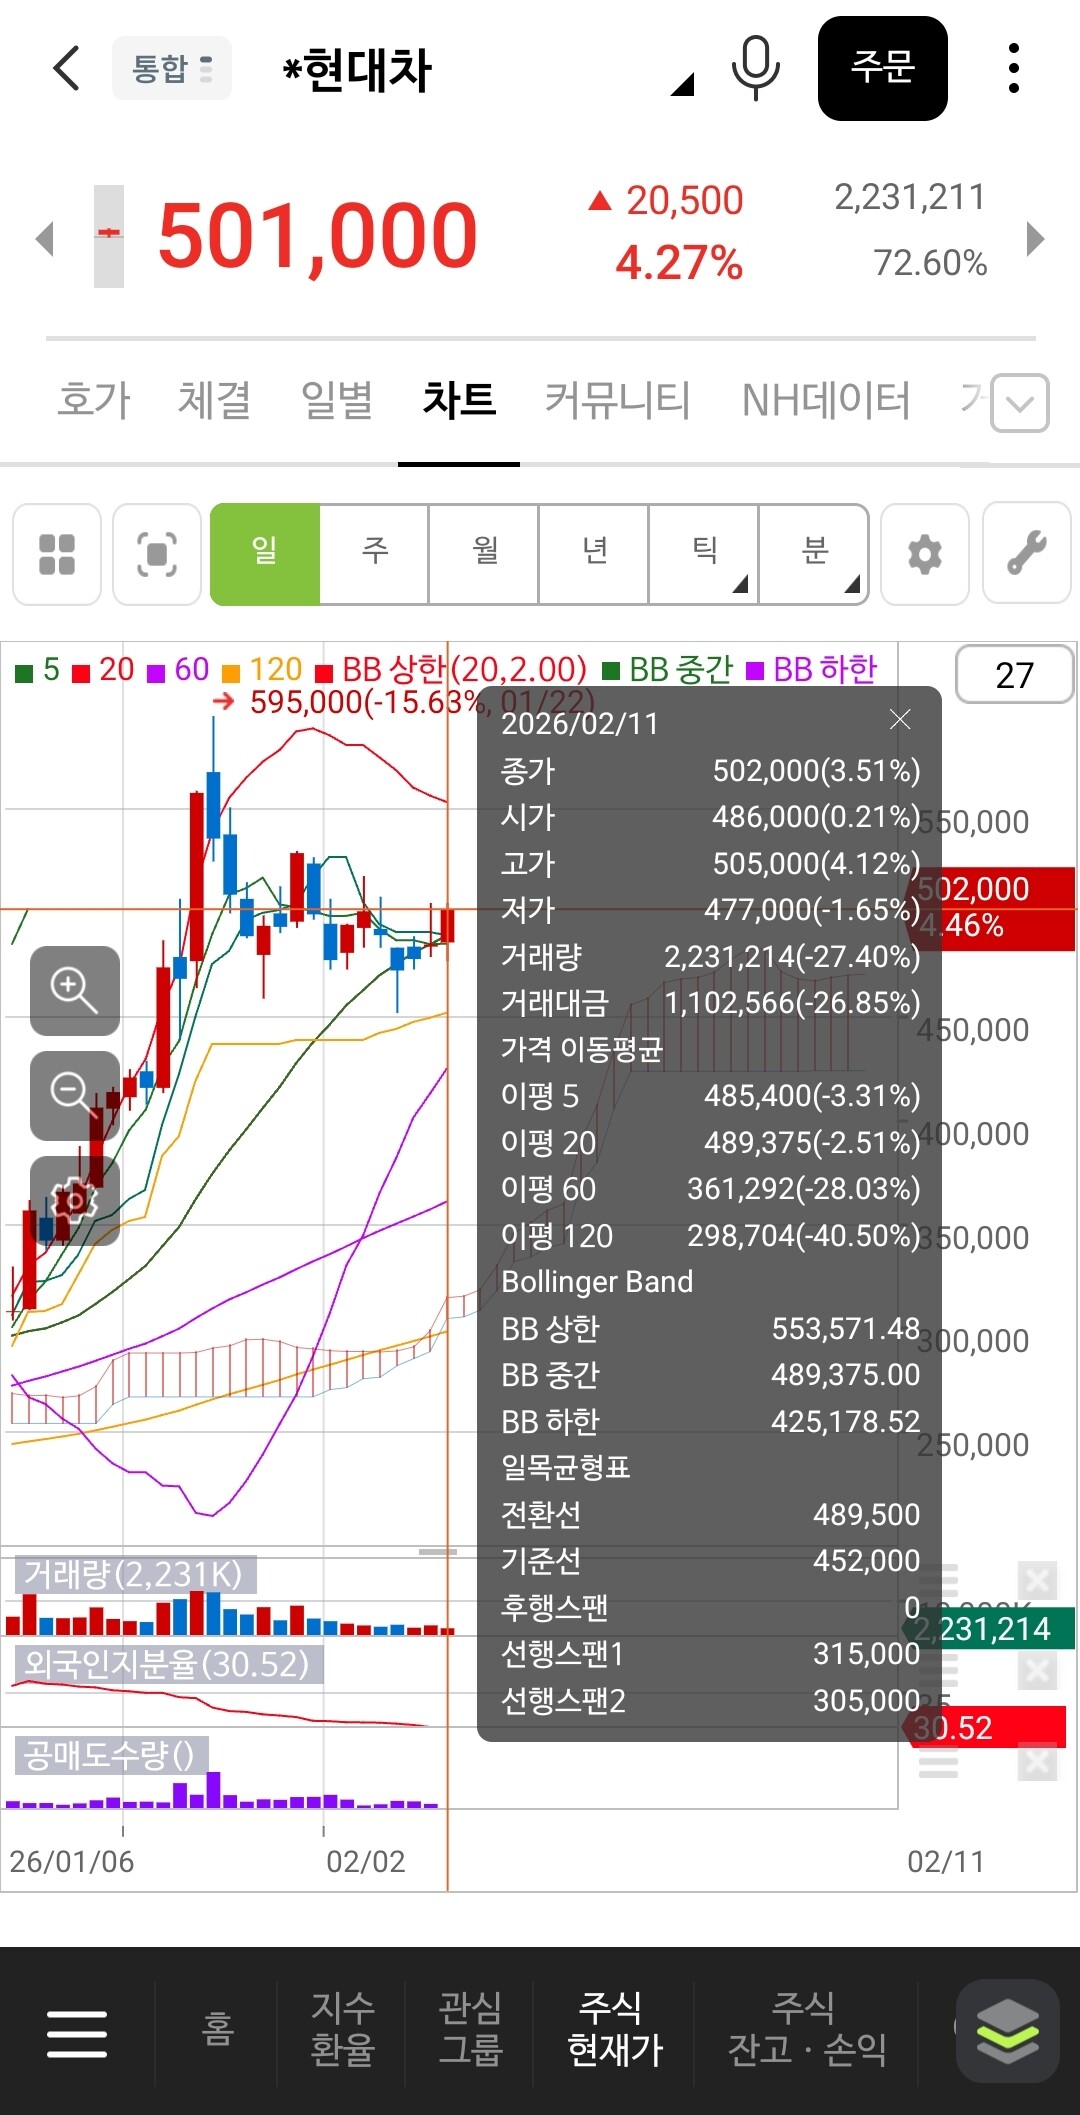Tap the candle count field showing 27

pyautogui.click(x=1014, y=675)
